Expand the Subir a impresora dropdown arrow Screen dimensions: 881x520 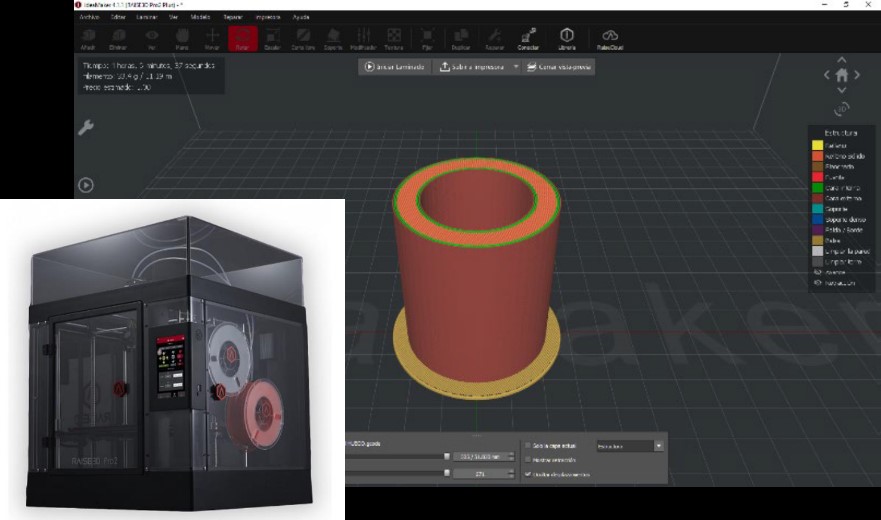tap(516, 67)
